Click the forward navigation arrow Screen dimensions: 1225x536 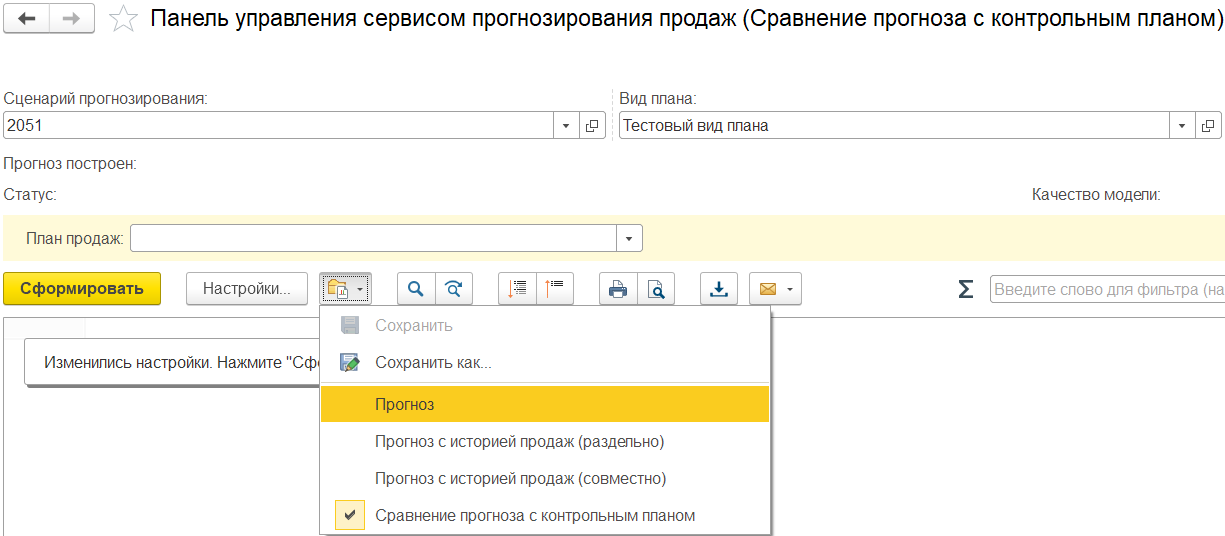72,18
